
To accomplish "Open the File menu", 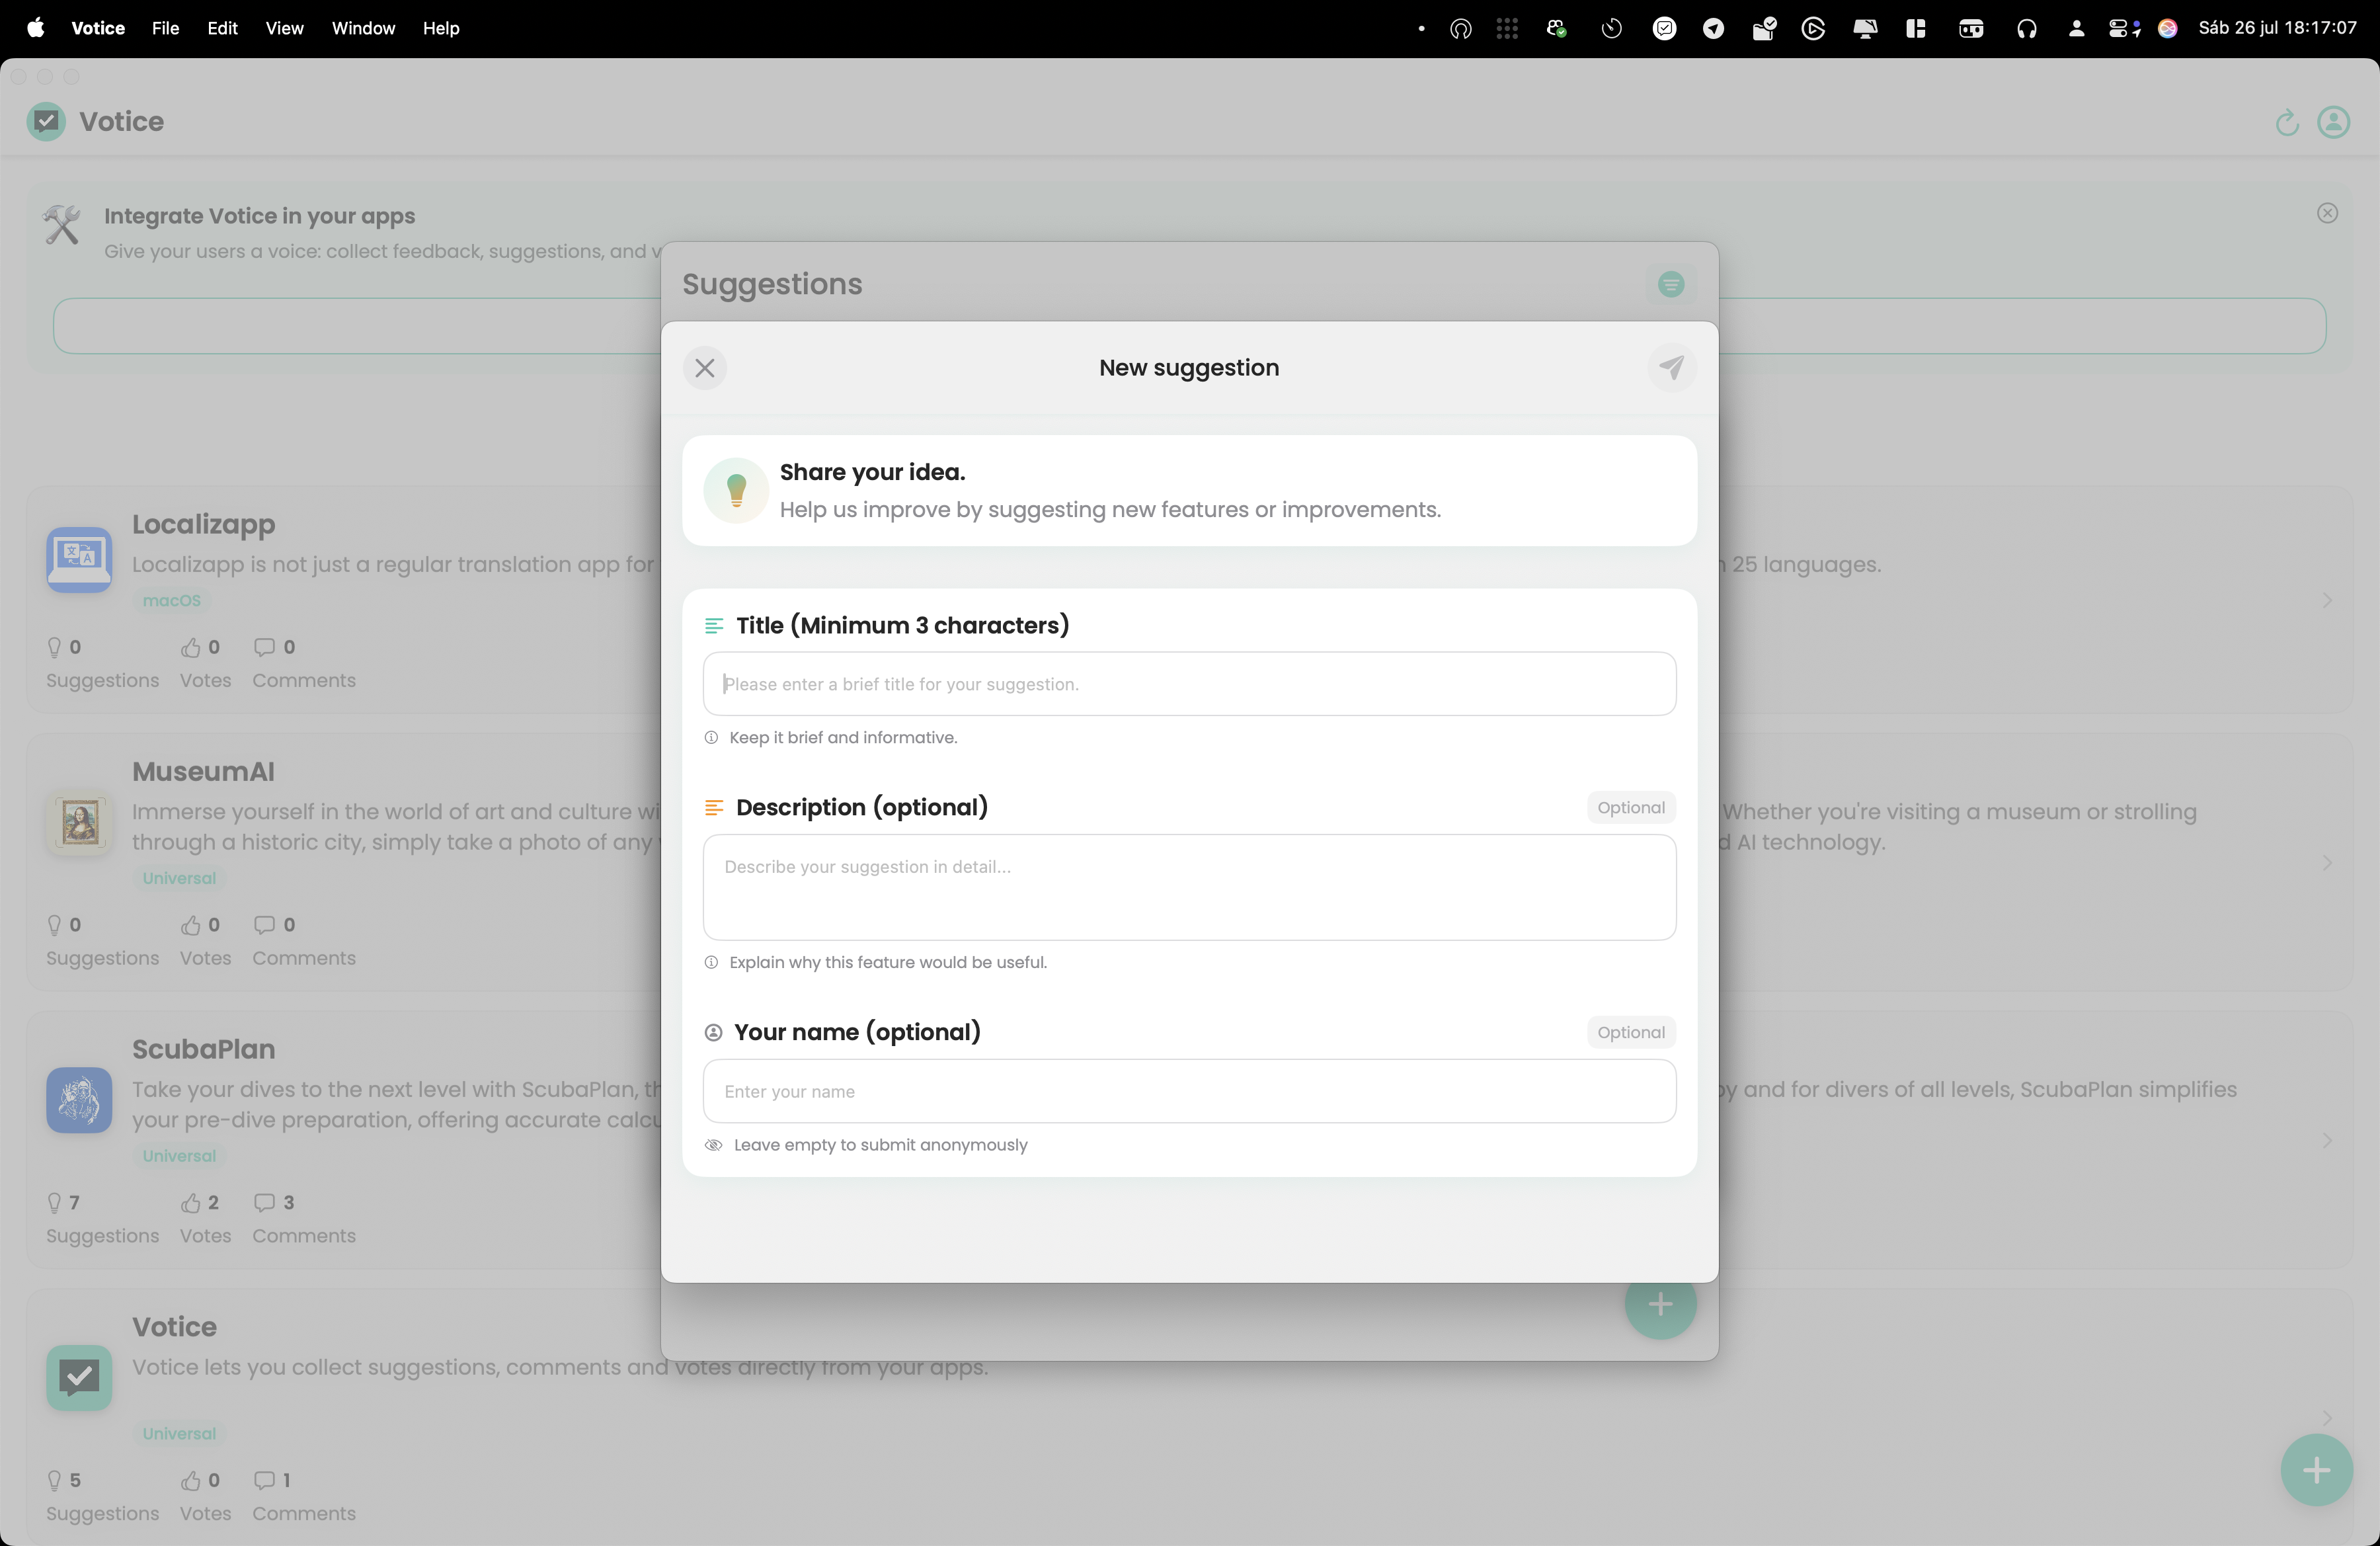I will tap(165, 28).
